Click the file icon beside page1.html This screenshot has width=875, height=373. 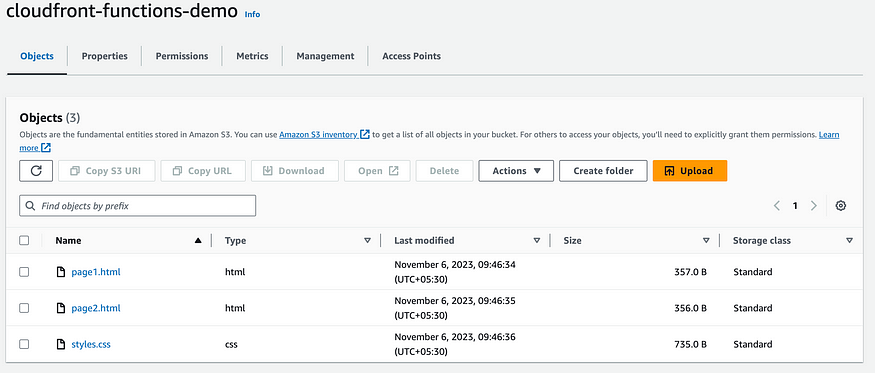(61, 272)
